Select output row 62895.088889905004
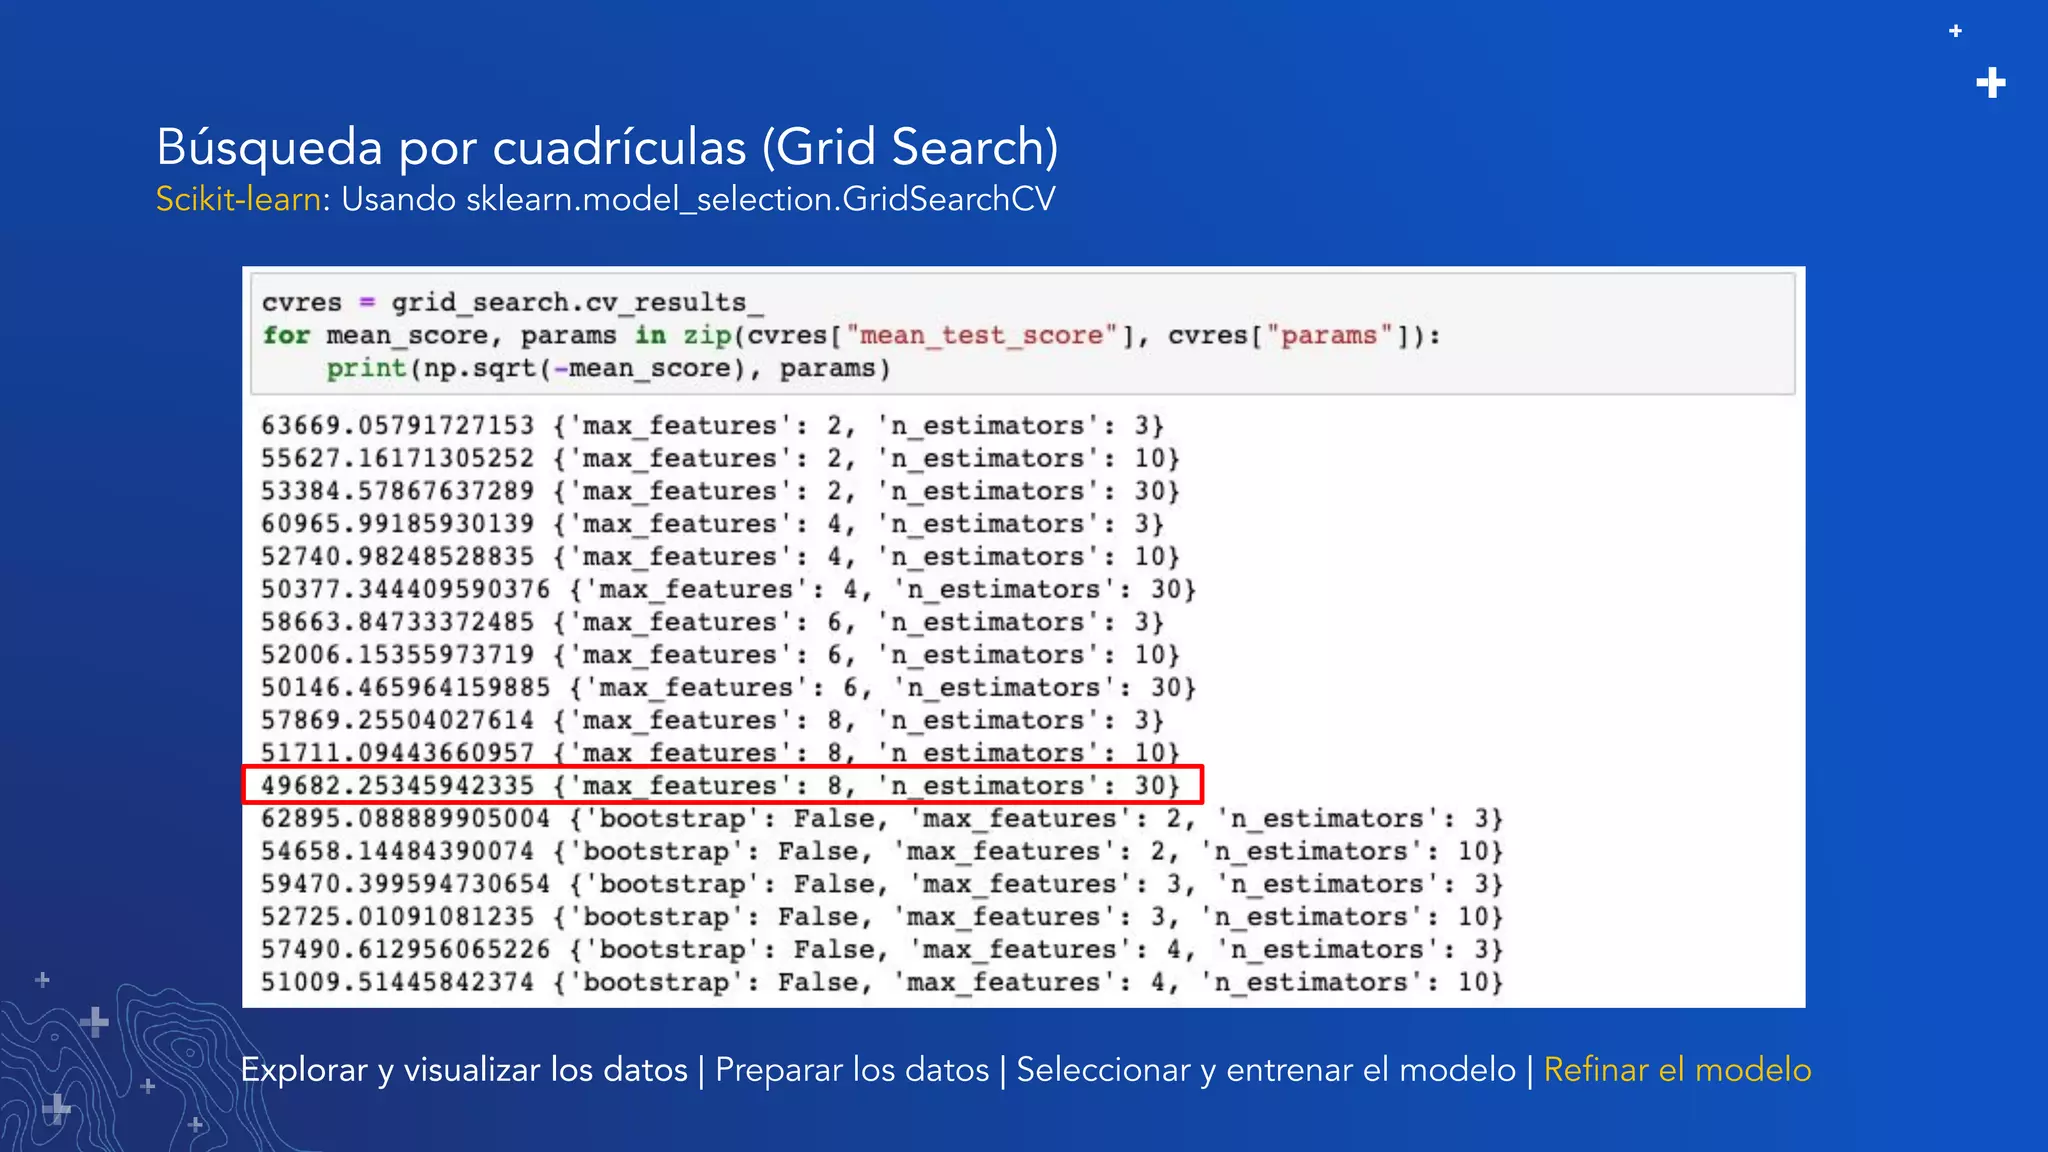The image size is (2048, 1152). [882, 818]
